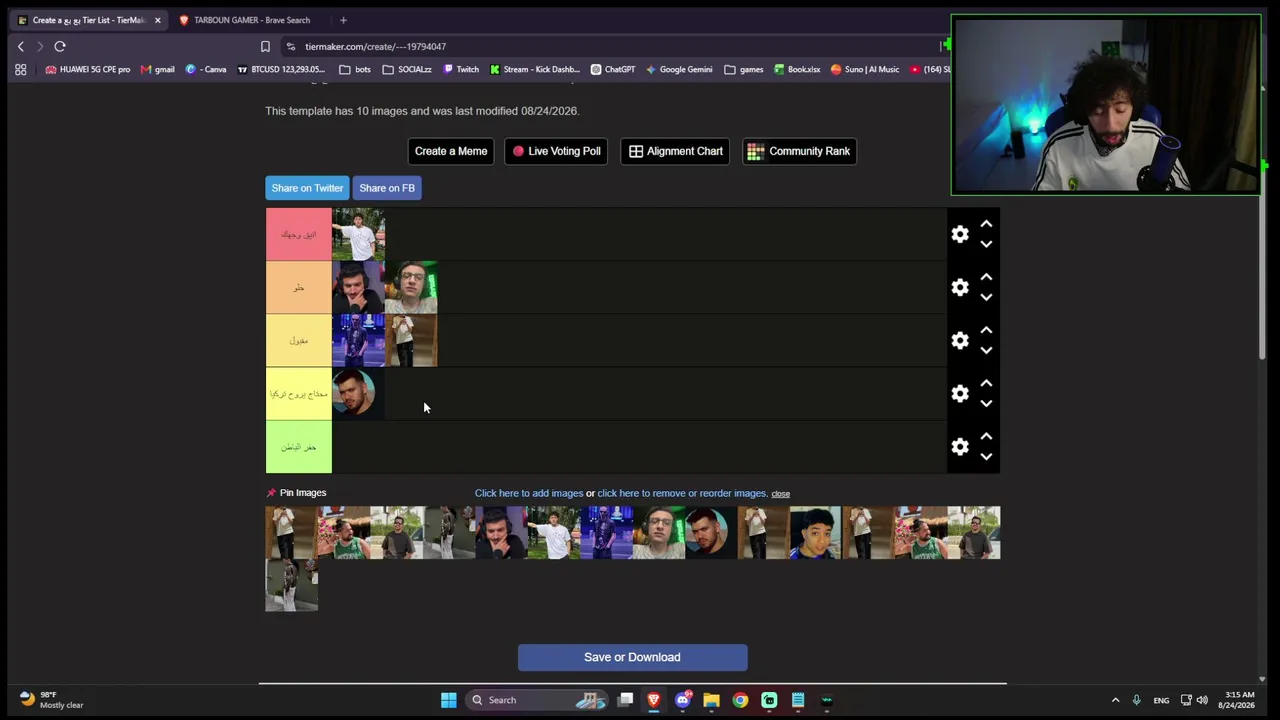Open the apps grid icon in bookmarks bar
This screenshot has width=1280, height=720.
pyautogui.click(x=20, y=69)
